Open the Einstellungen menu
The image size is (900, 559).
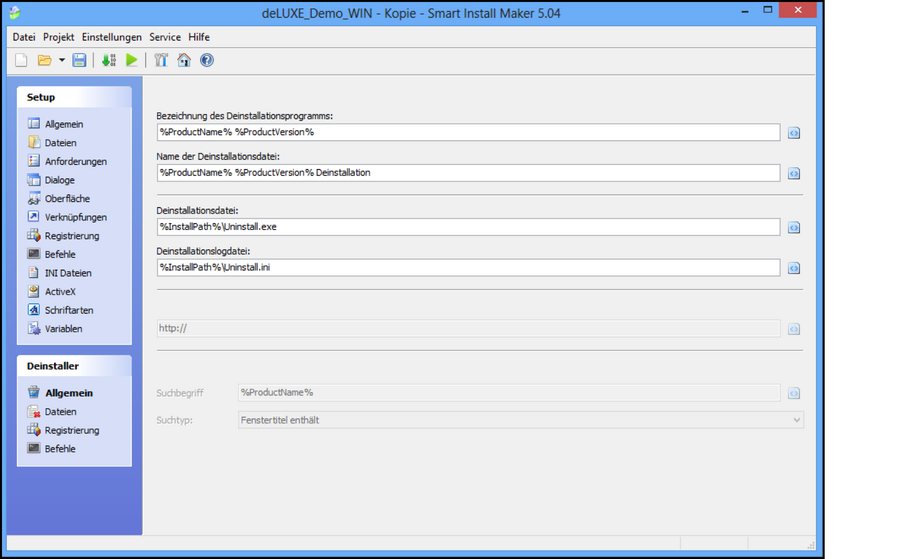click(111, 37)
